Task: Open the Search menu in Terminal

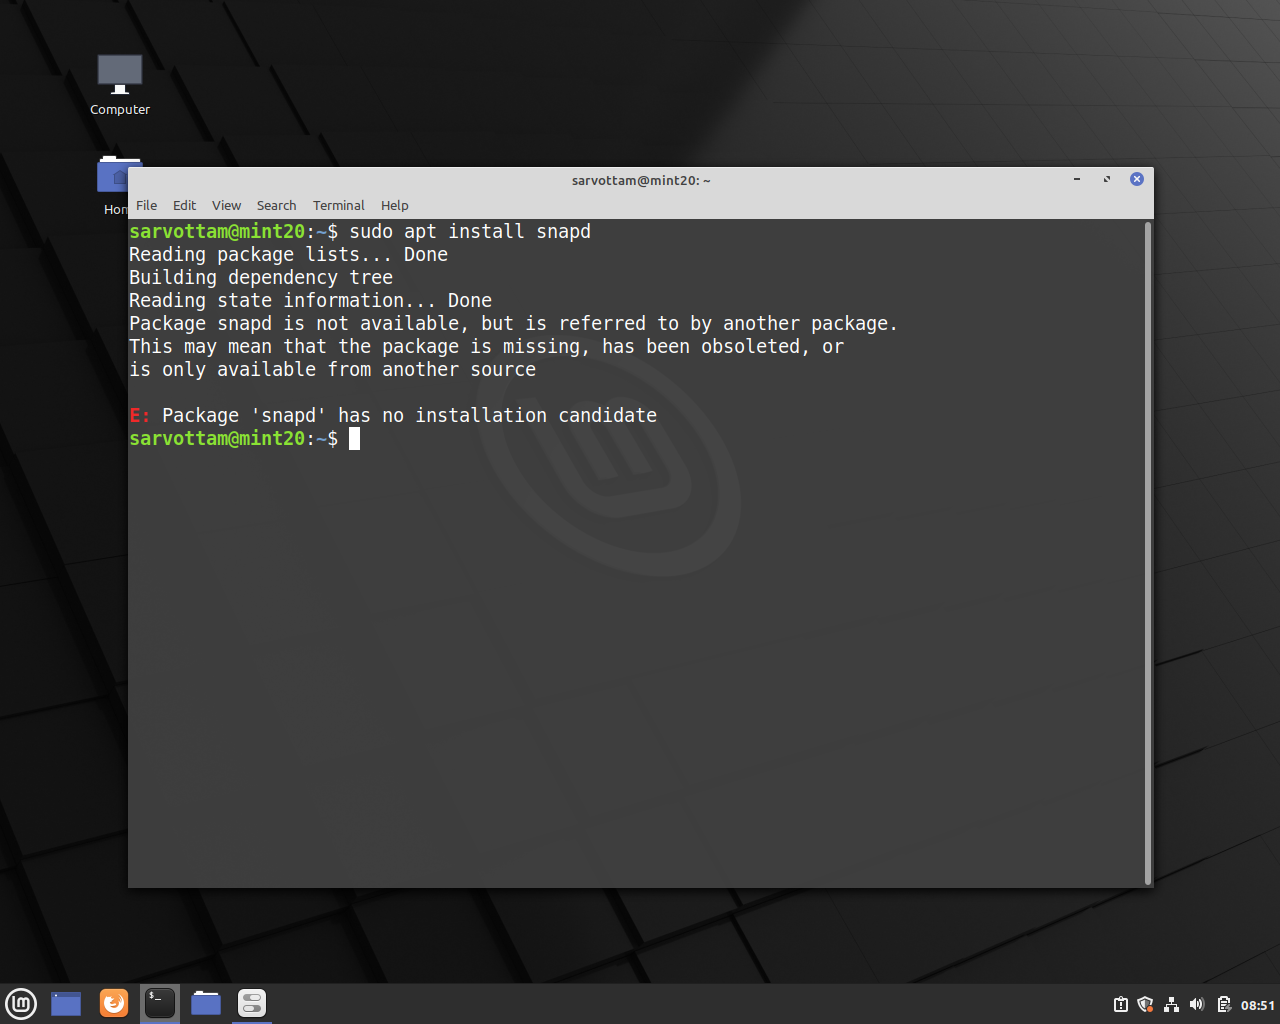Action: coord(276,205)
